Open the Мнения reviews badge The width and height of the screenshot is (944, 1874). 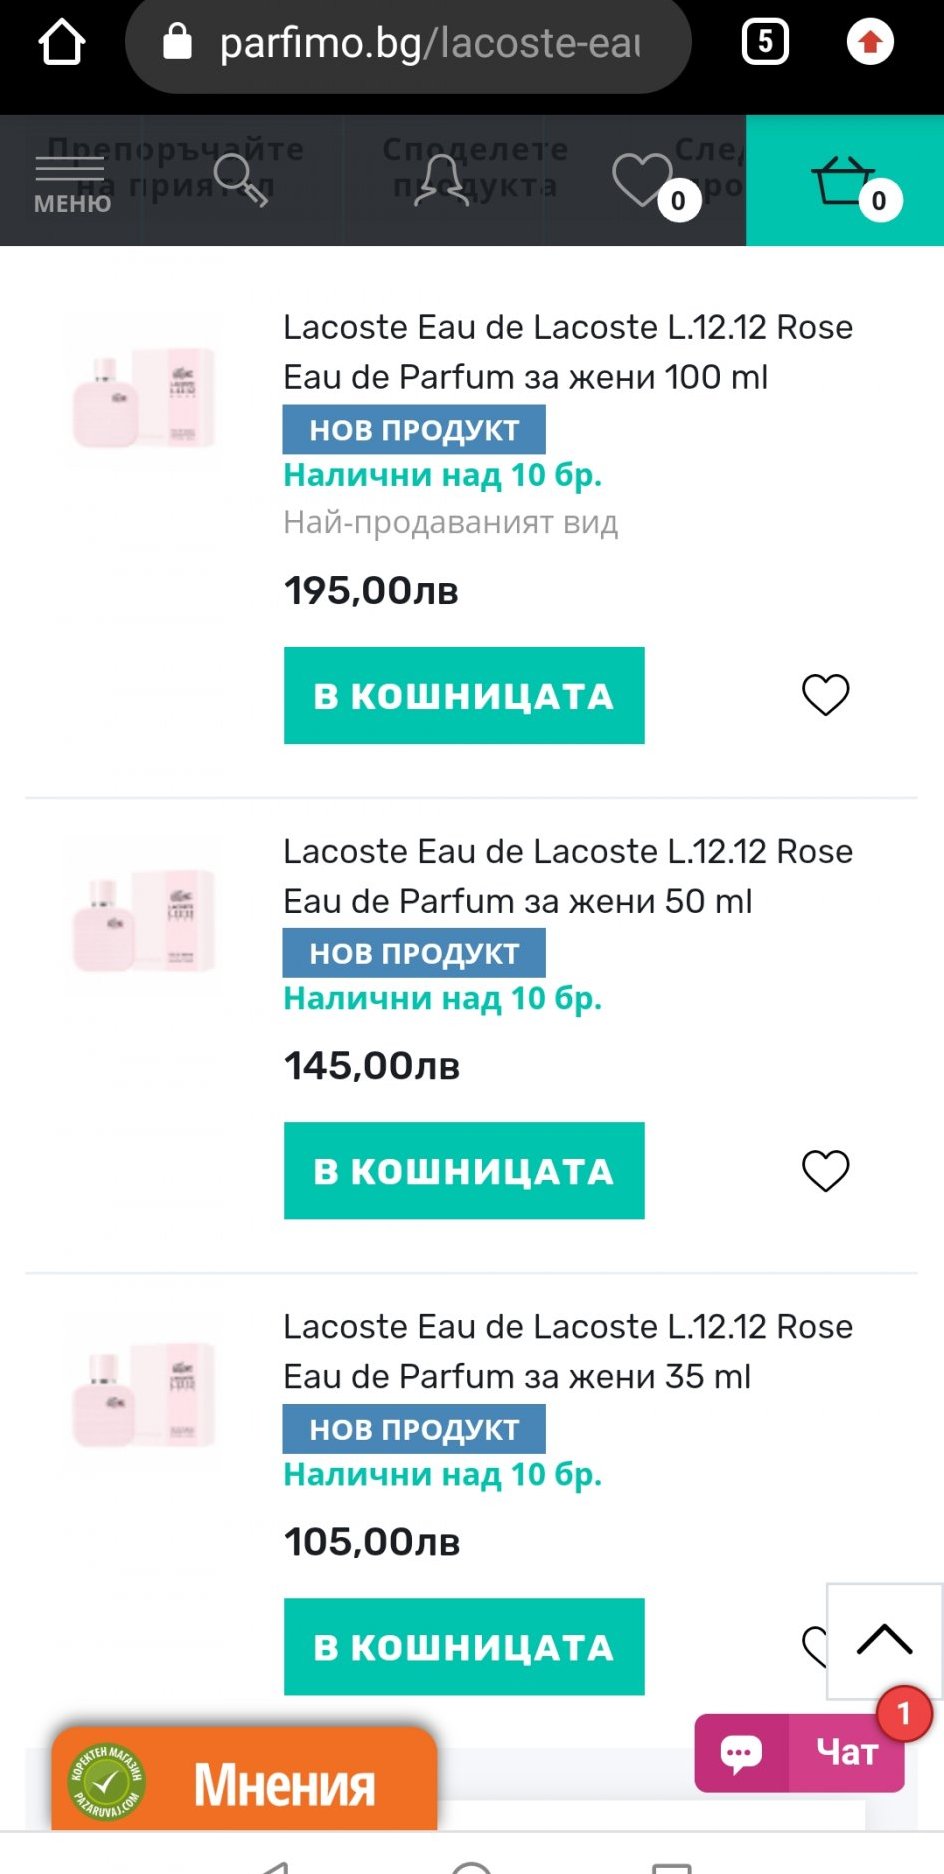tap(245, 1782)
